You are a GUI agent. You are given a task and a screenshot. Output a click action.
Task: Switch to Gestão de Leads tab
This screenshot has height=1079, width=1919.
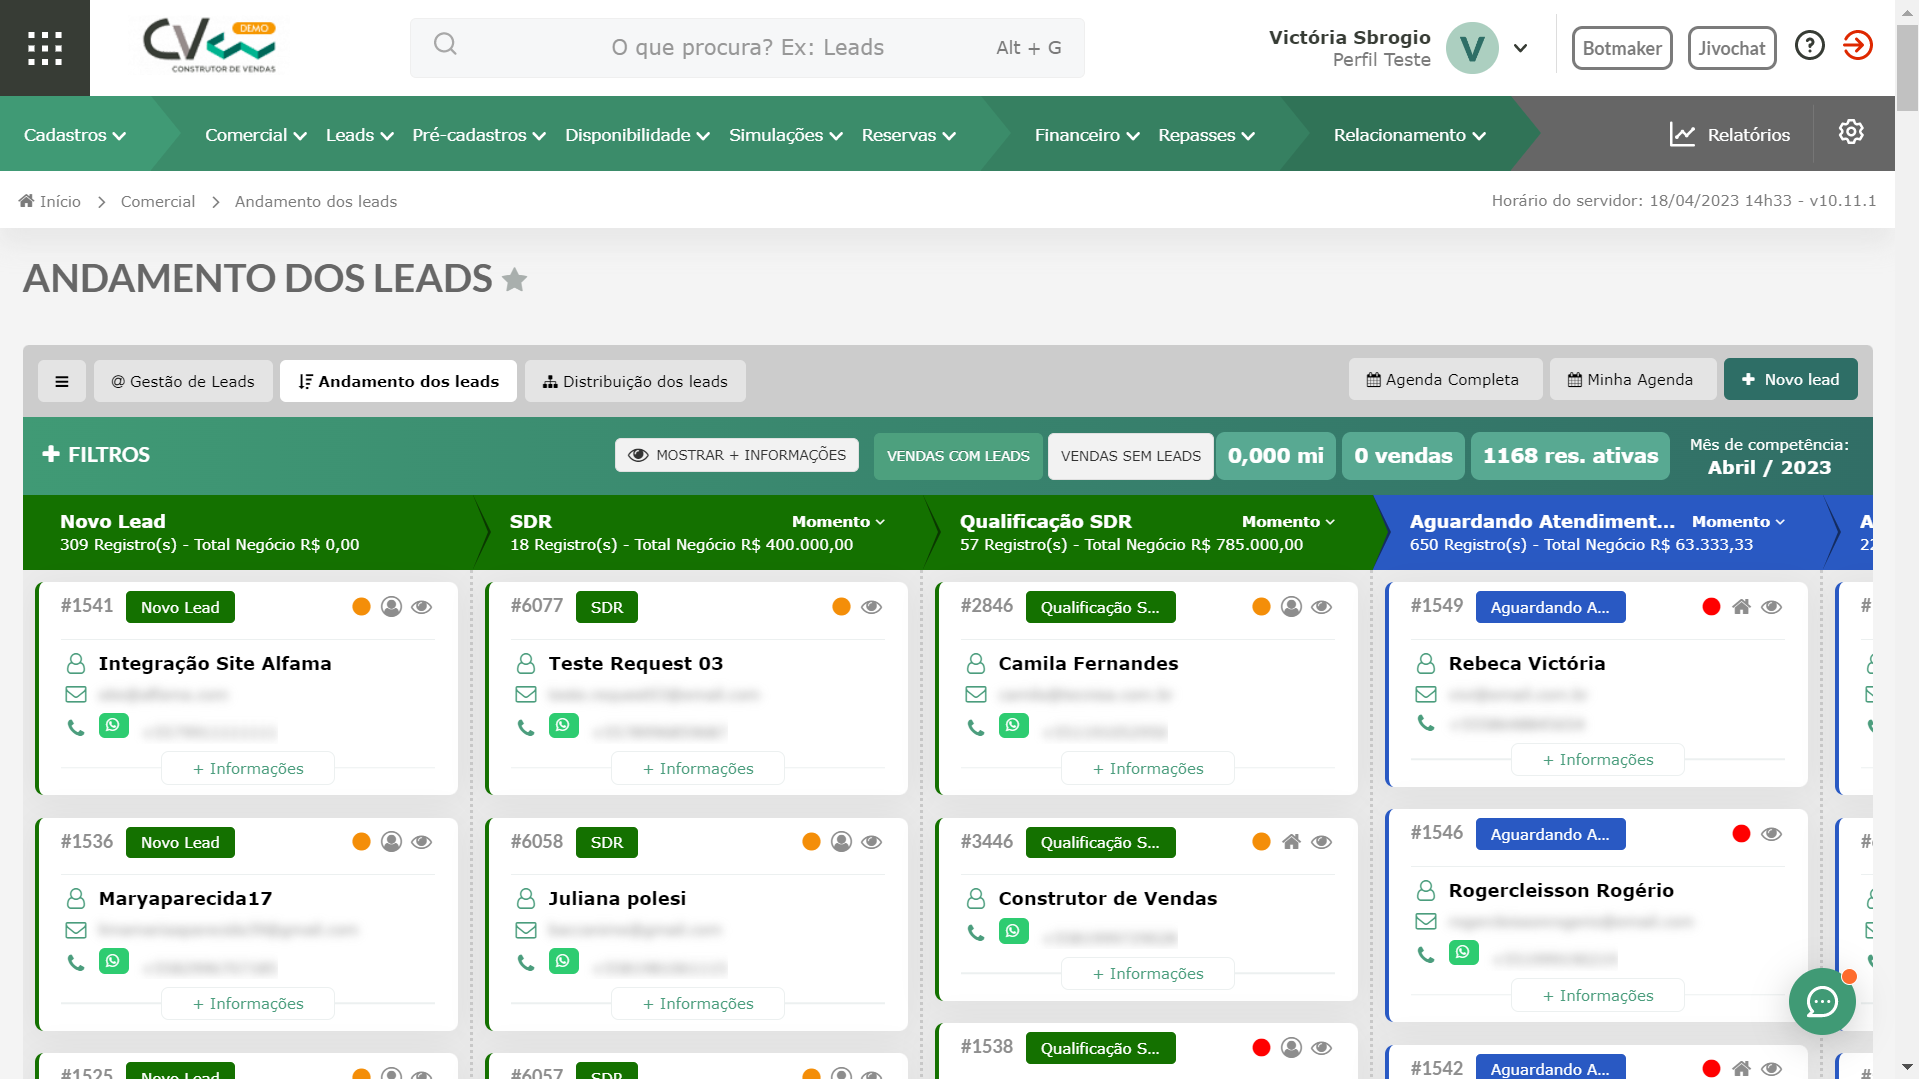coord(183,381)
